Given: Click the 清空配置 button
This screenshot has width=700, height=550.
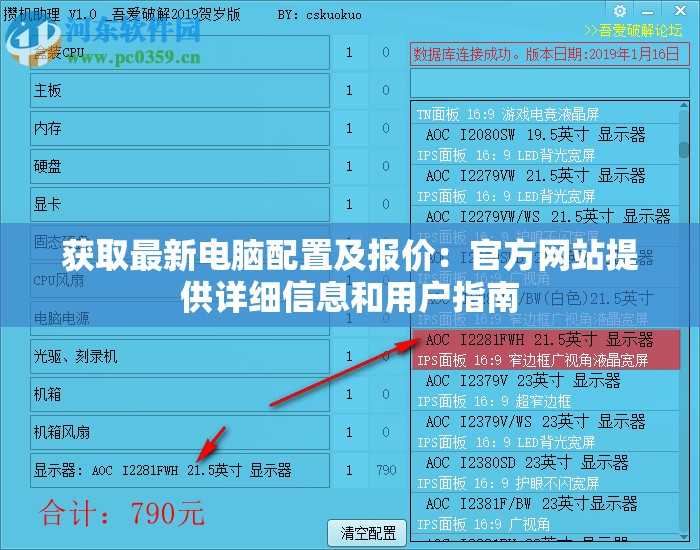Looking at the screenshot, I should tap(367, 533).
